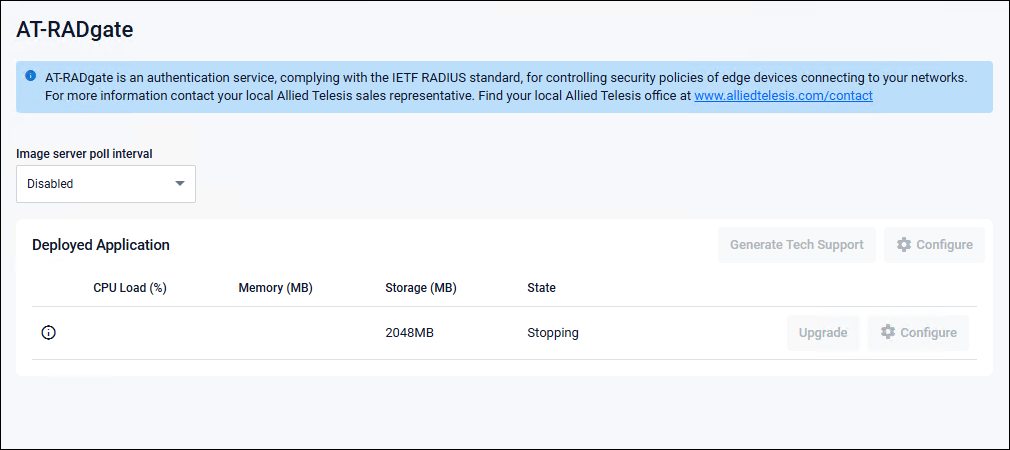Viewport: 1010px width, 450px height.
Task: Click the Deployed Application heading
Action: coord(101,245)
